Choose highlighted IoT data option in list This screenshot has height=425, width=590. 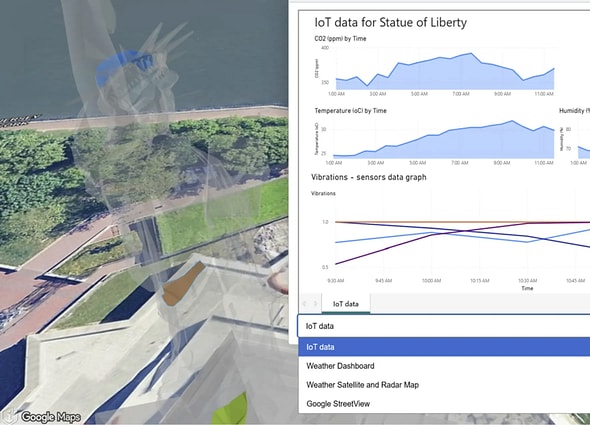pos(444,347)
